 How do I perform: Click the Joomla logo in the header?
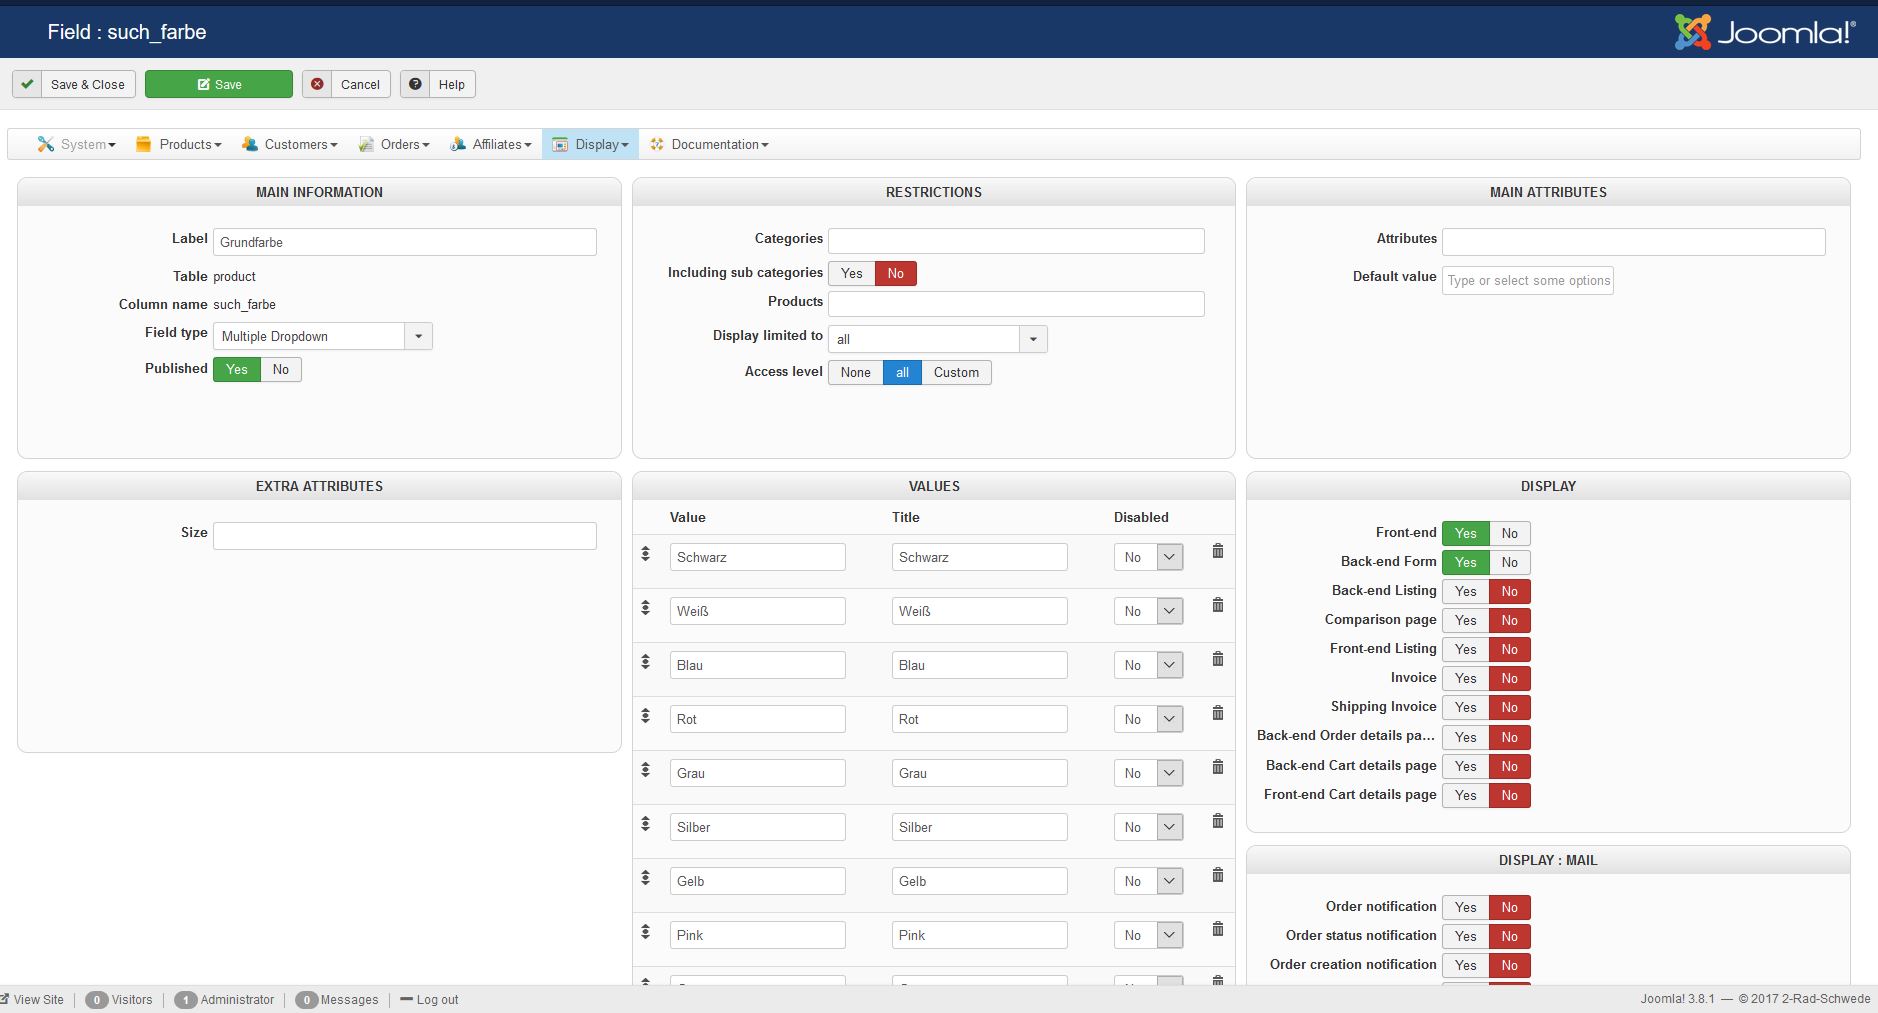pyautogui.click(x=1764, y=32)
